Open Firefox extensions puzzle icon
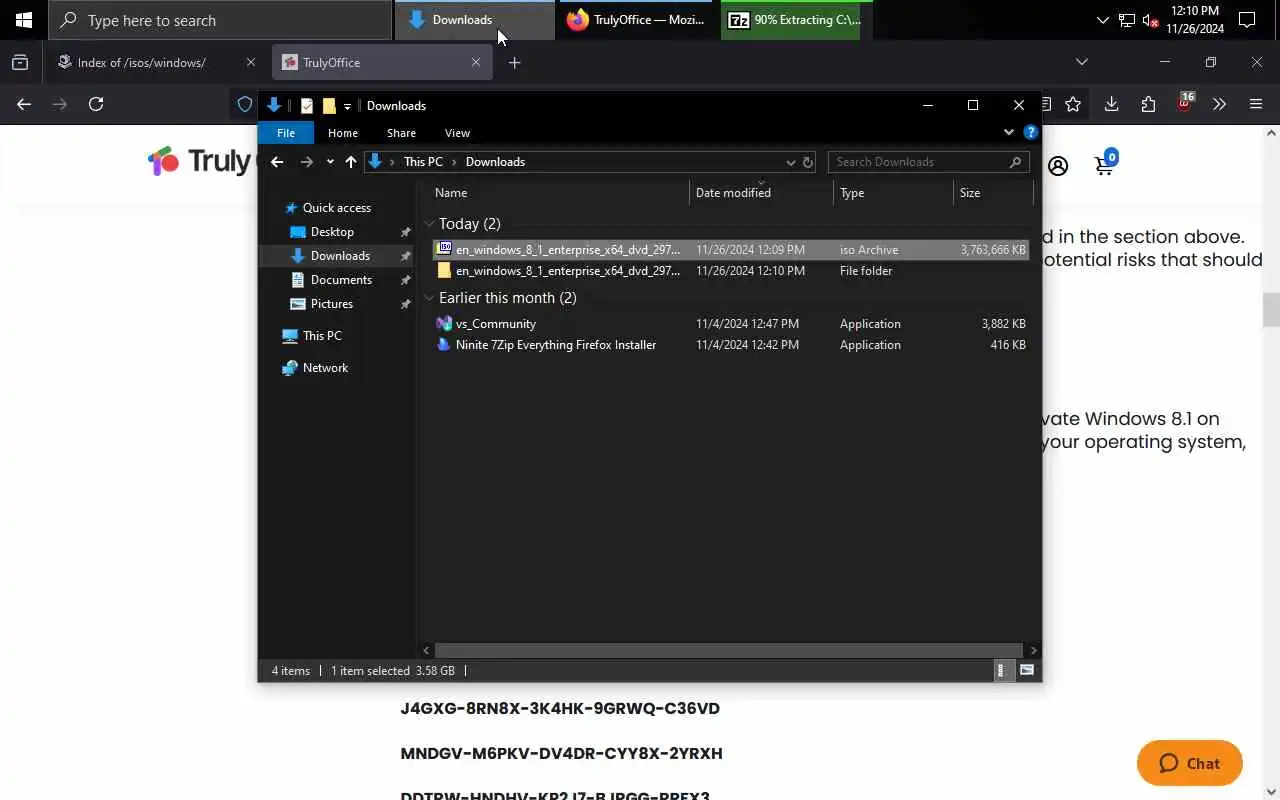This screenshot has height=800, width=1280. pyautogui.click(x=1148, y=104)
